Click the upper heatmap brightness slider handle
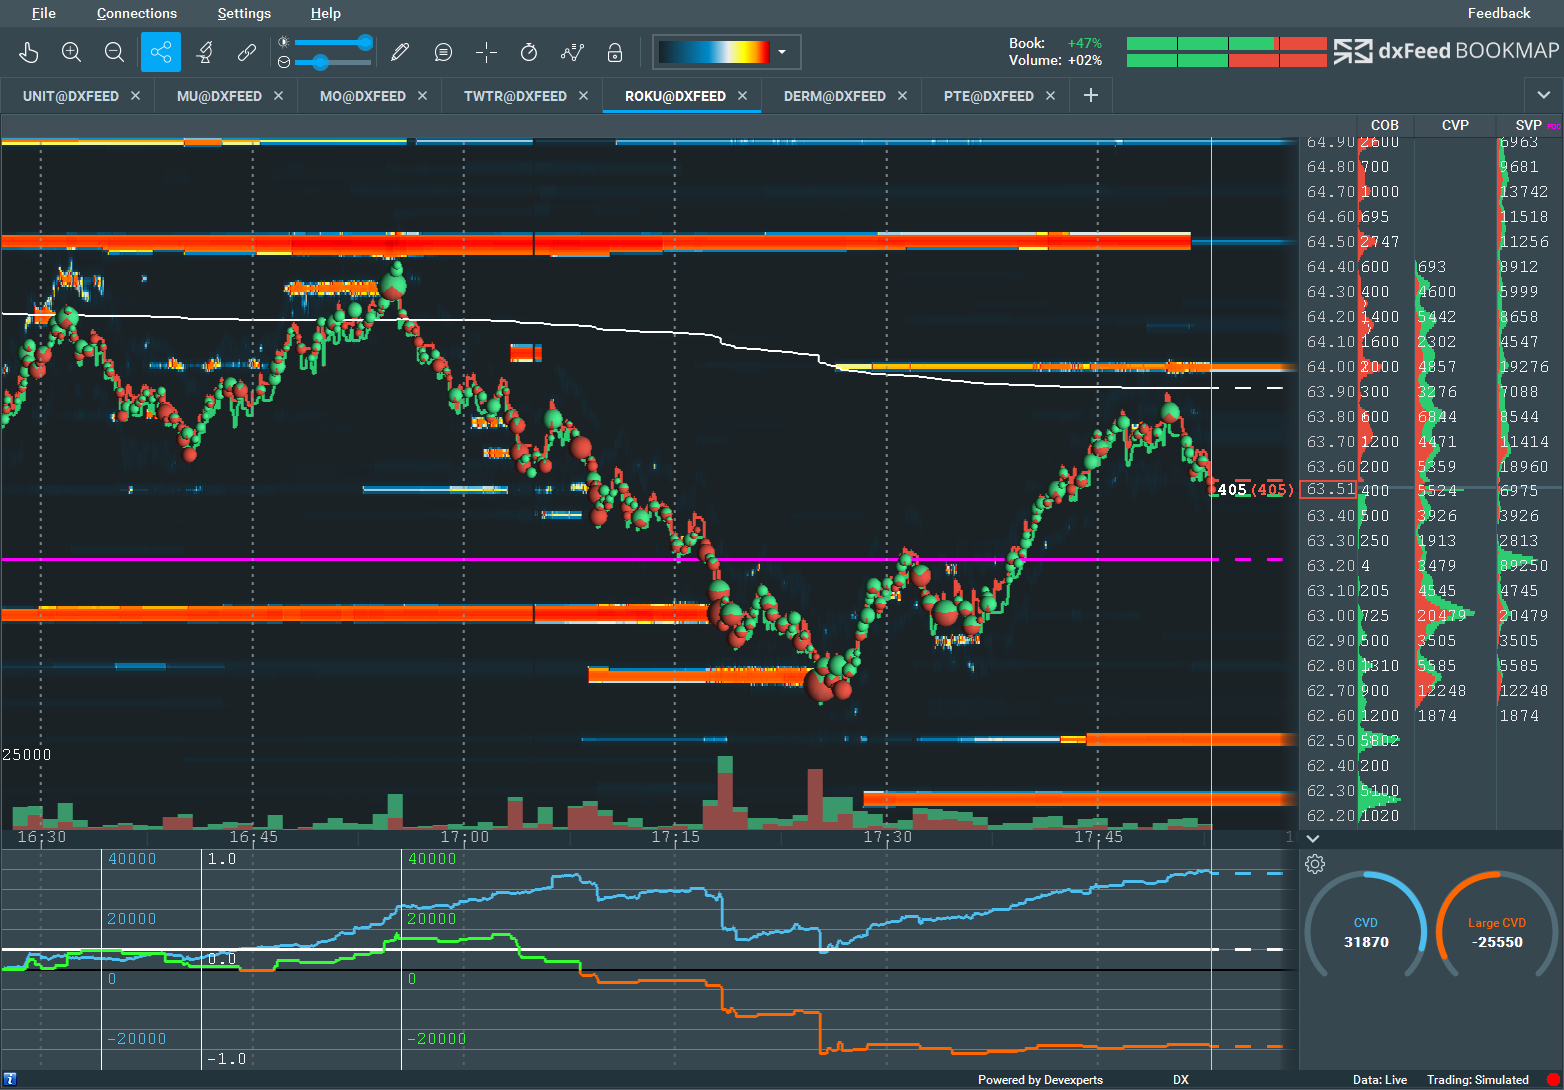 pyautogui.click(x=365, y=42)
